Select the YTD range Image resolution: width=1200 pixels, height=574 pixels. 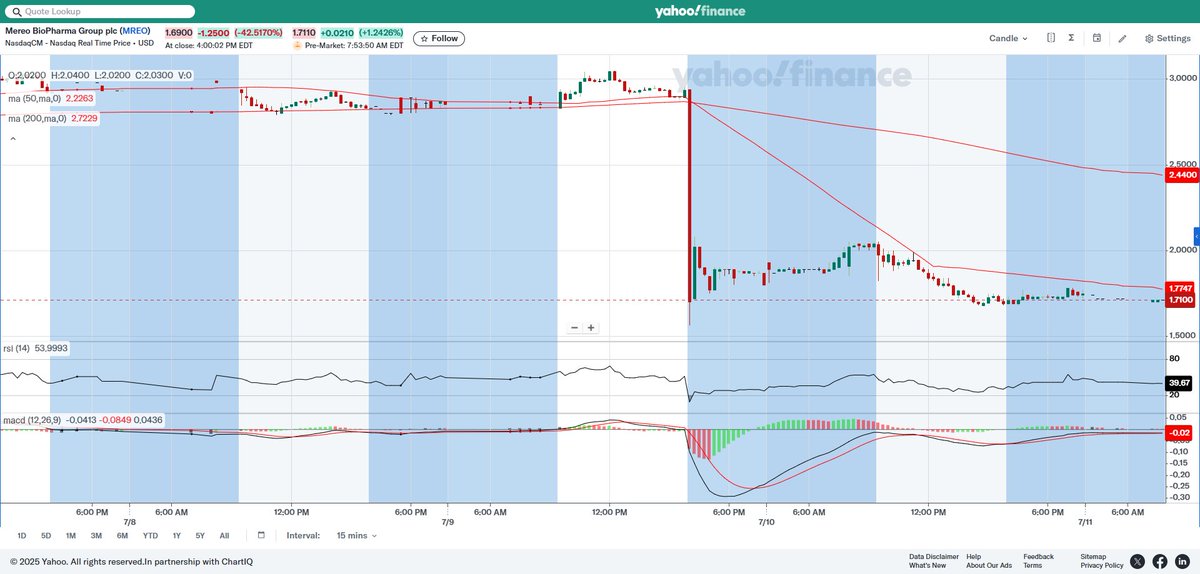pos(150,536)
